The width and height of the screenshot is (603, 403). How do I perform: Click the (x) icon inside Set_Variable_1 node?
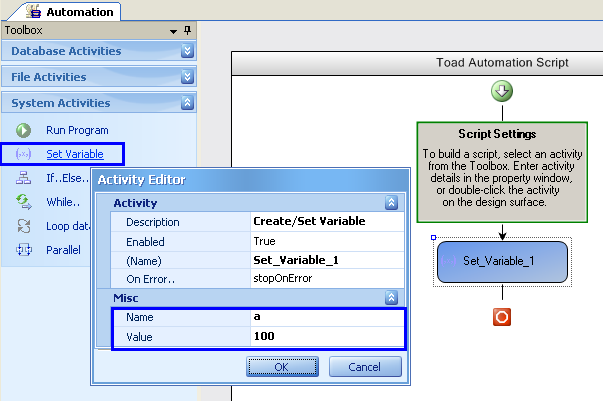(448, 261)
